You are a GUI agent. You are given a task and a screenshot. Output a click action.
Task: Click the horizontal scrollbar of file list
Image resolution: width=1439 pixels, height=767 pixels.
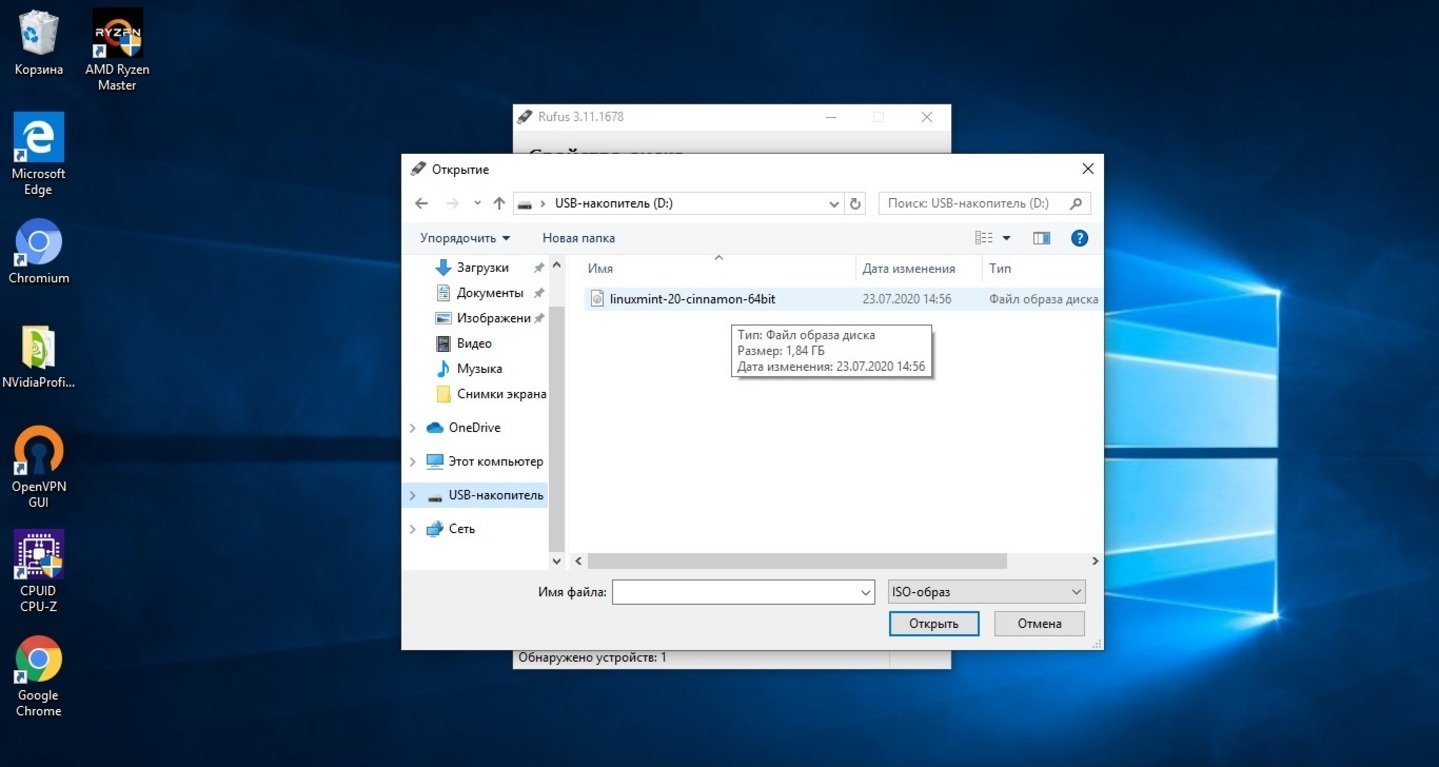tap(795, 561)
